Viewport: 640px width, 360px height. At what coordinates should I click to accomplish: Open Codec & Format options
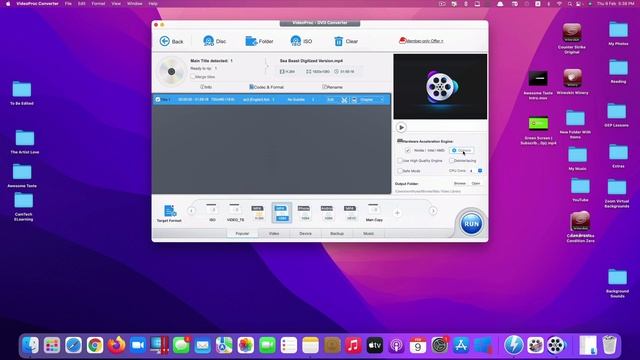point(267,87)
